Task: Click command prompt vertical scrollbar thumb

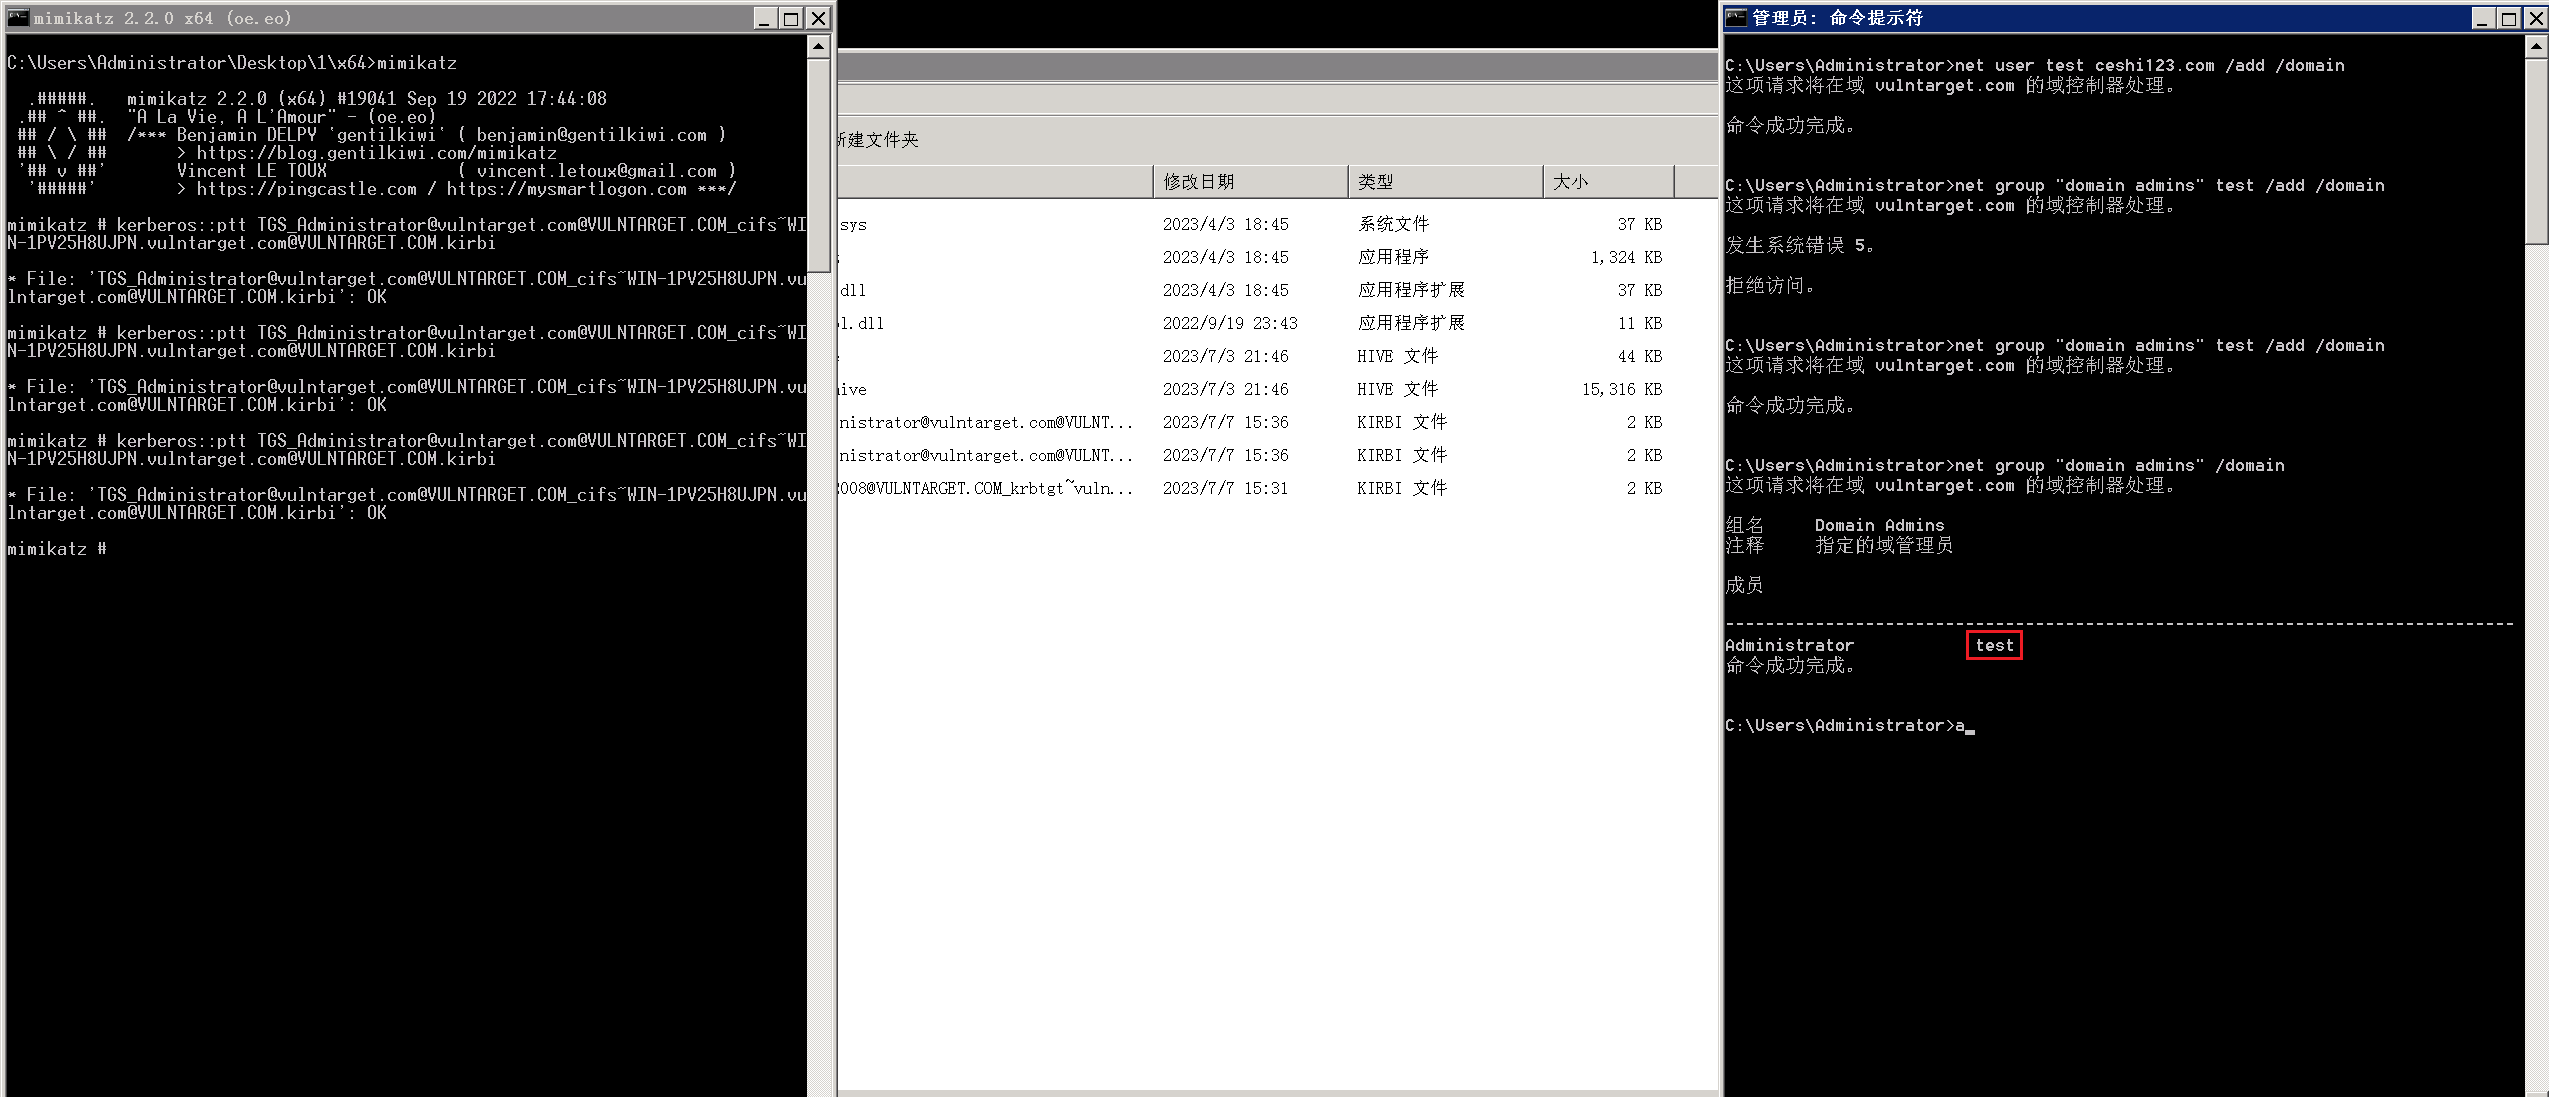Action: click(2536, 150)
